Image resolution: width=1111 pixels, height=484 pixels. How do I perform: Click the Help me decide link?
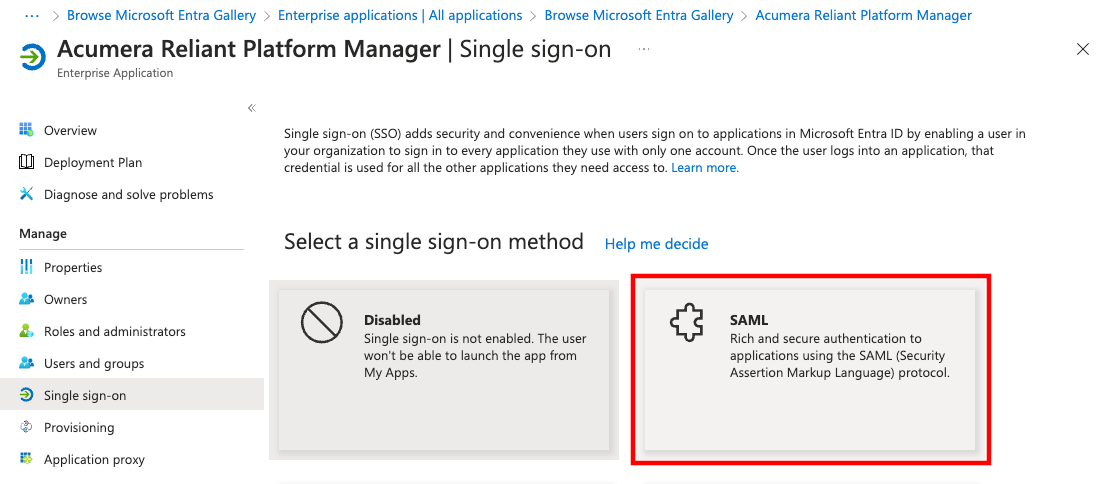coord(656,244)
